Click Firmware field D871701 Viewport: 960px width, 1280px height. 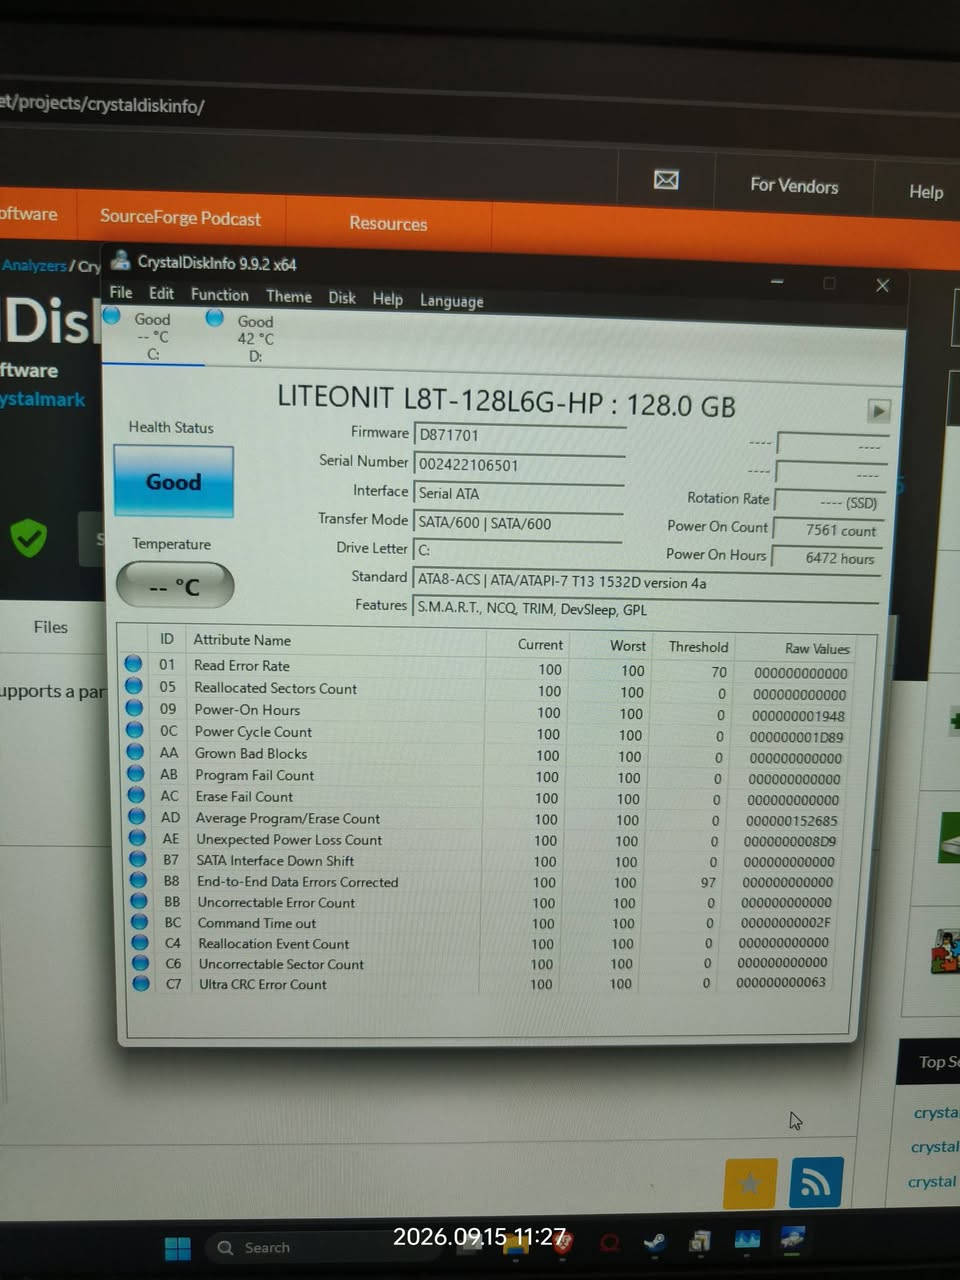click(x=520, y=435)
